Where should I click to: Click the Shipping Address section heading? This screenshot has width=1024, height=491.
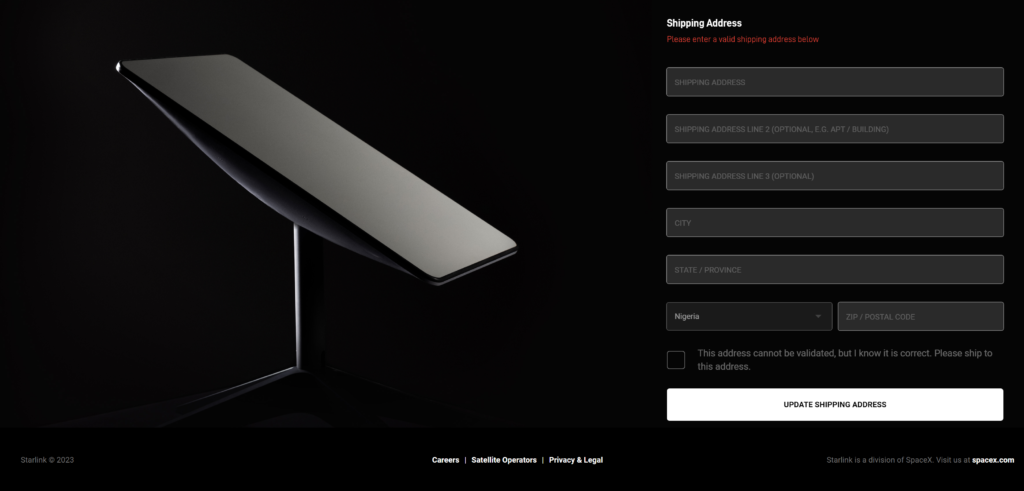point(704,23)
